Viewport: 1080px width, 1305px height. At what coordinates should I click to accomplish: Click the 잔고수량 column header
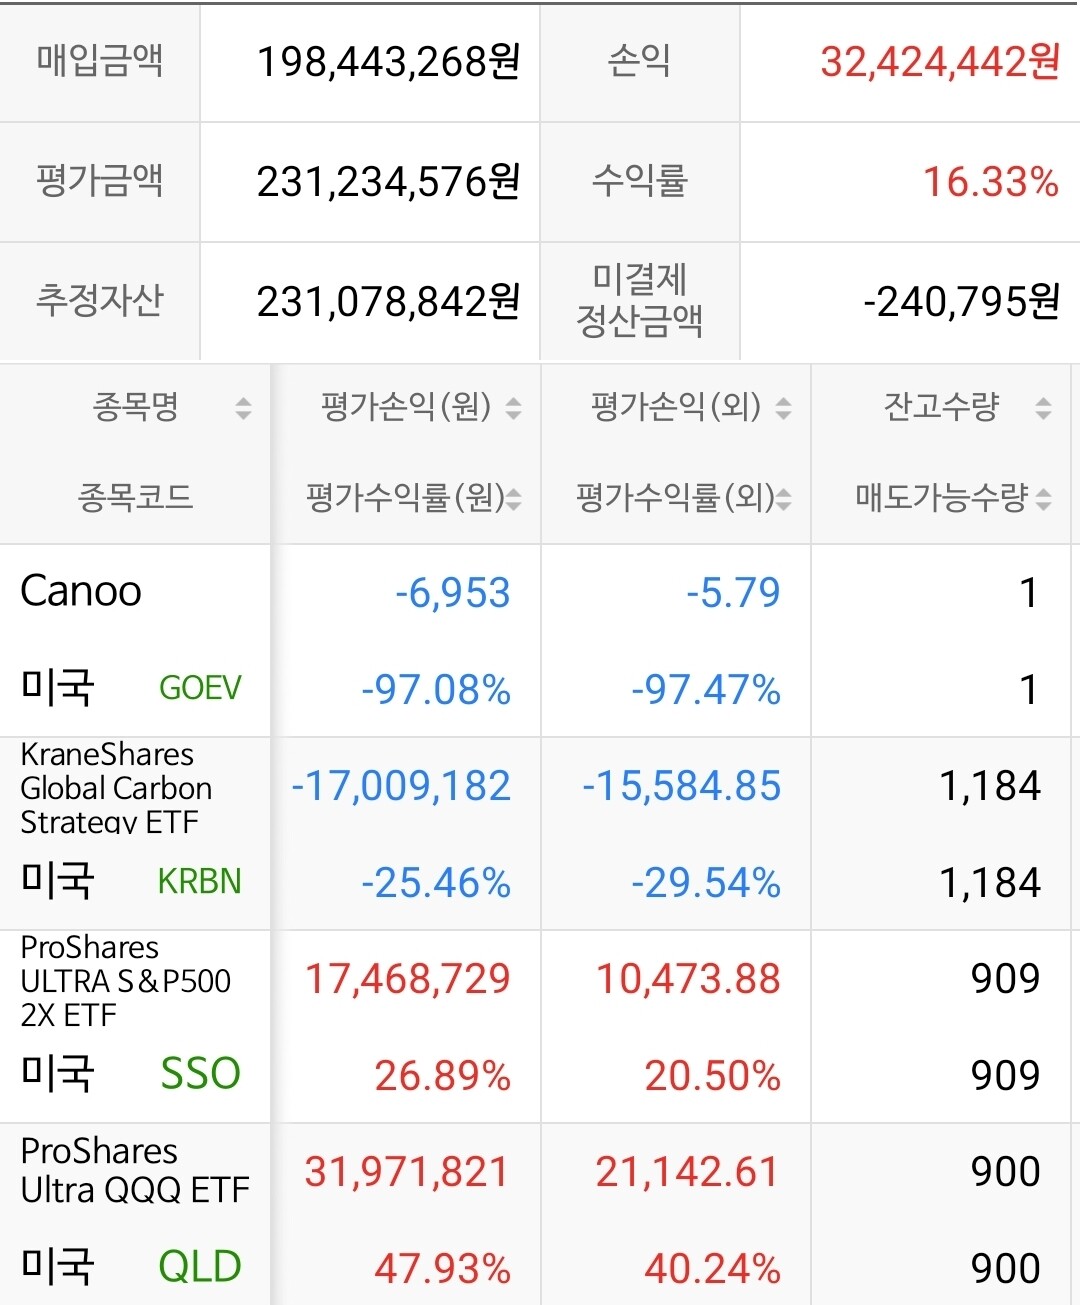(x=940, y=408)
